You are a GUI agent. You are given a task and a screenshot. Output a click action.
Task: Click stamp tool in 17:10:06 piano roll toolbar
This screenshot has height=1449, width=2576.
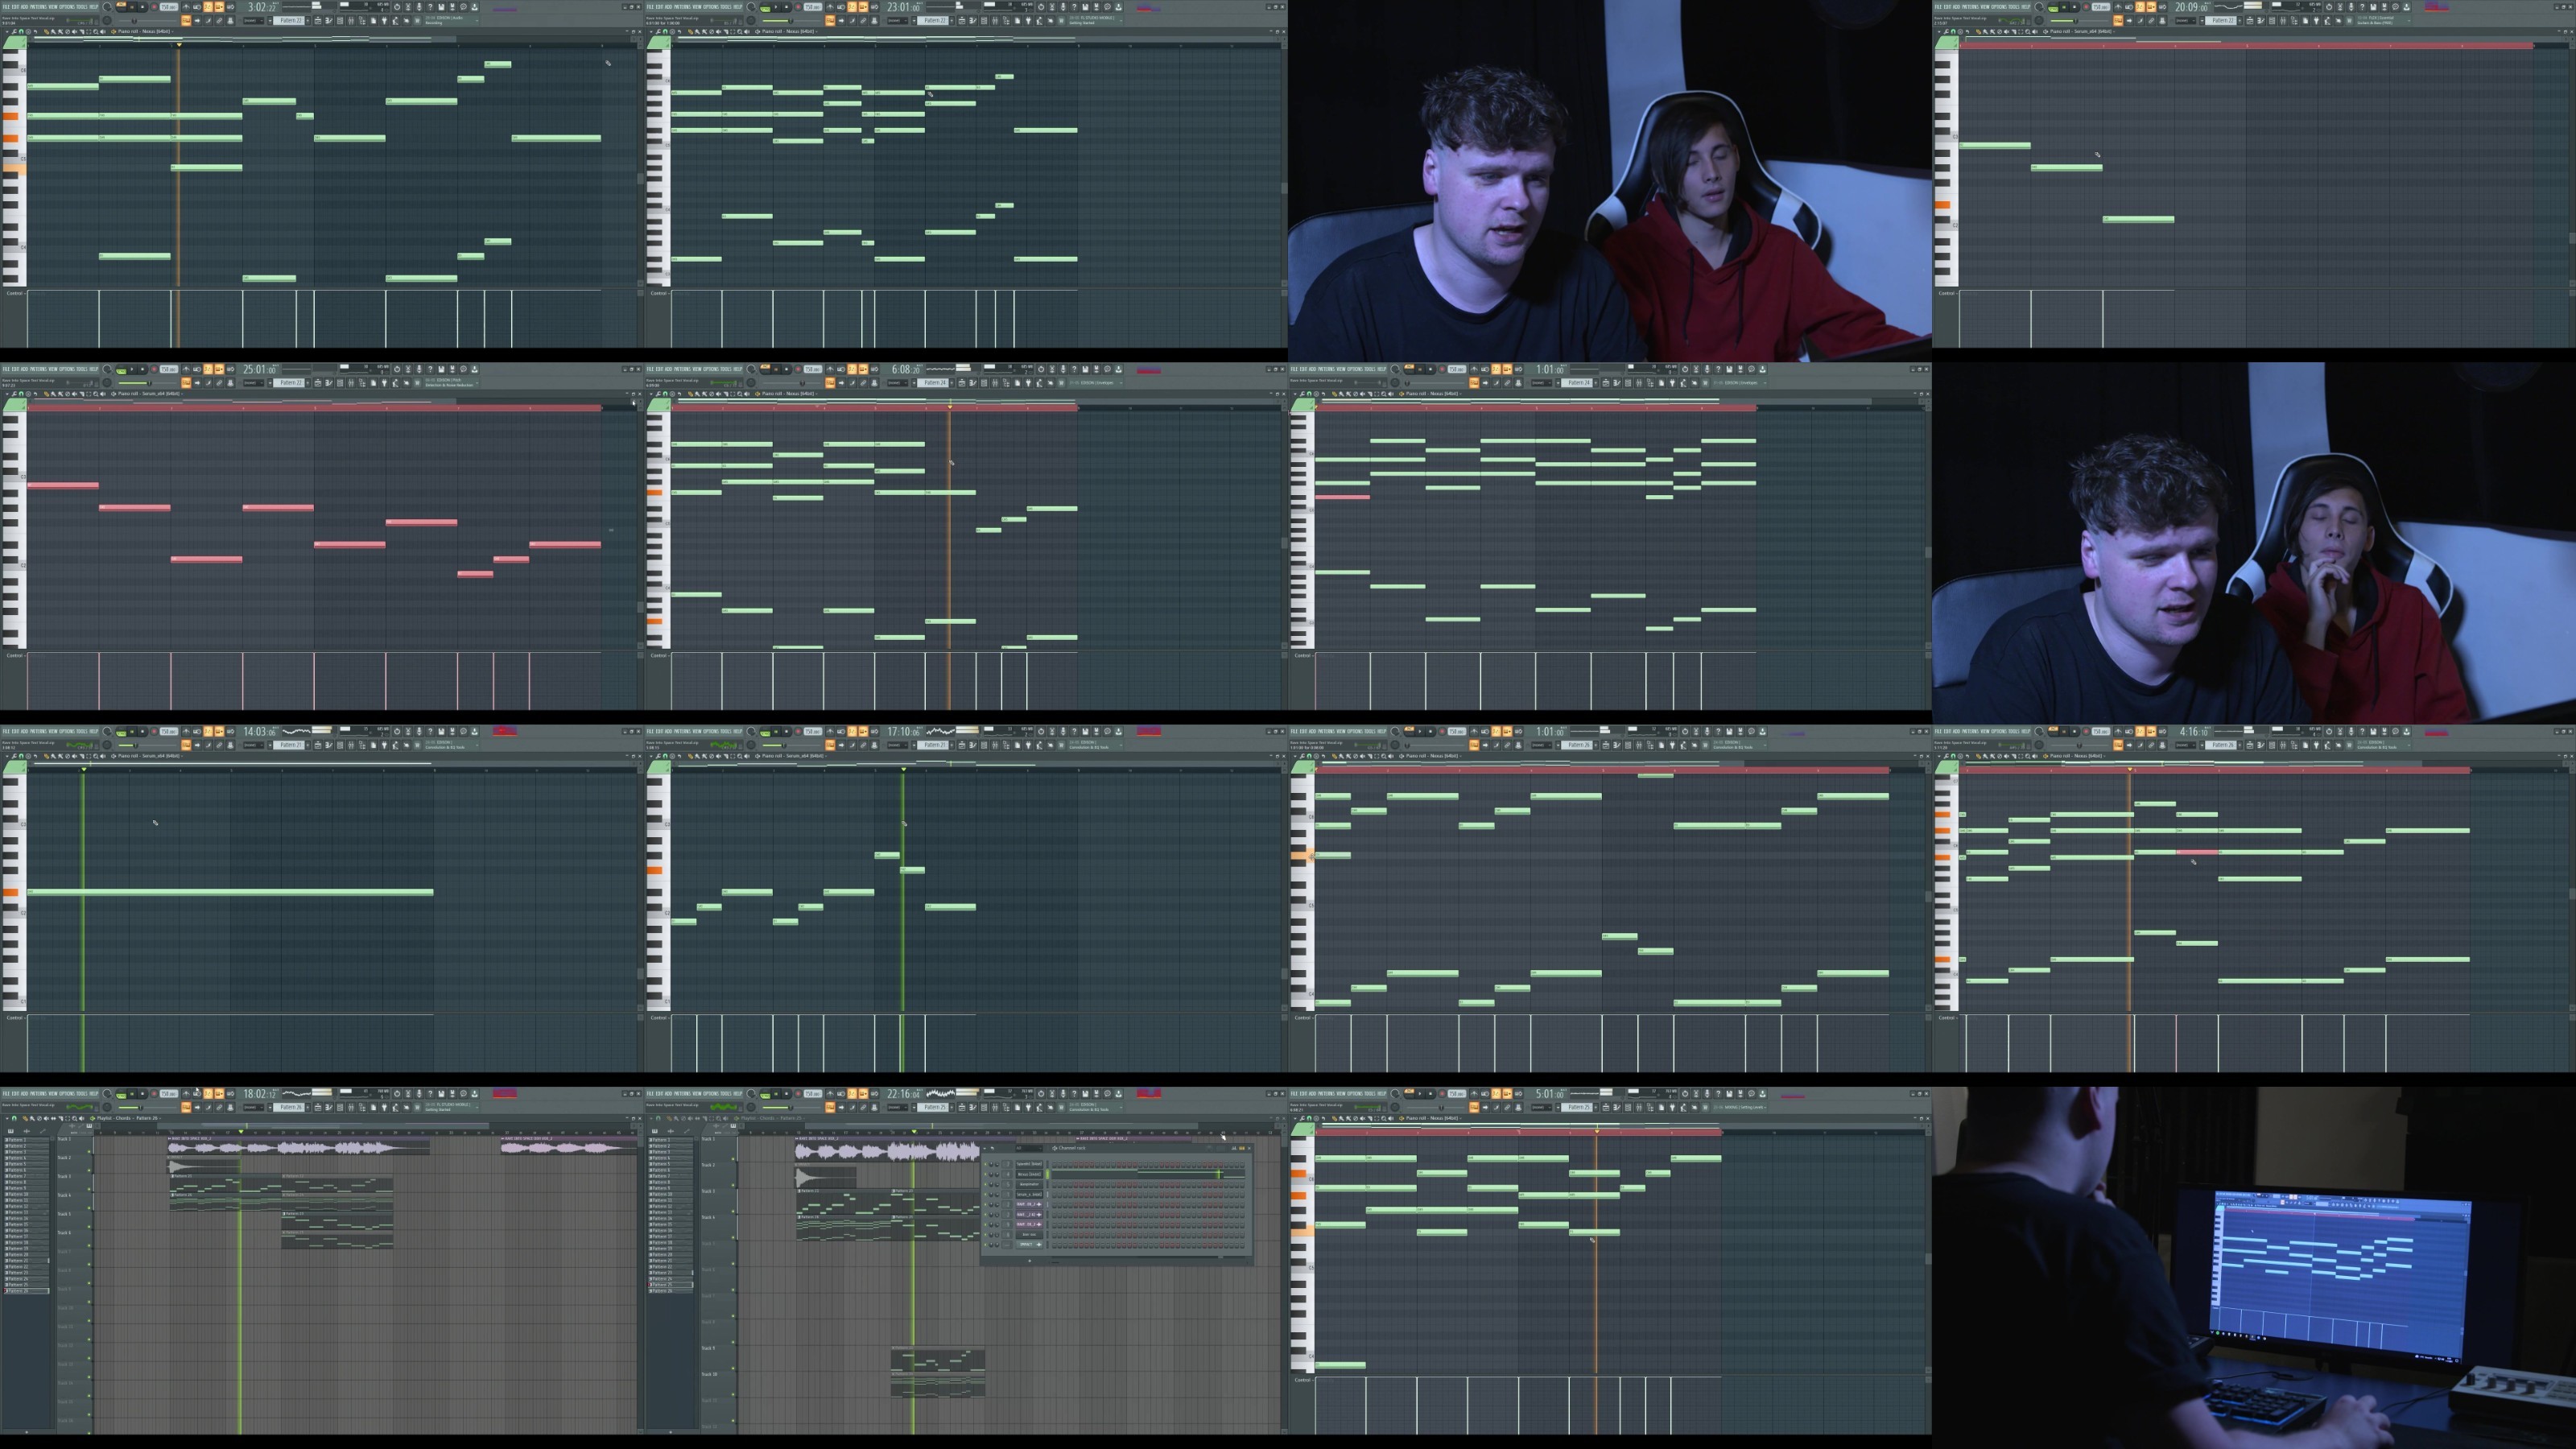click(672, 755)
